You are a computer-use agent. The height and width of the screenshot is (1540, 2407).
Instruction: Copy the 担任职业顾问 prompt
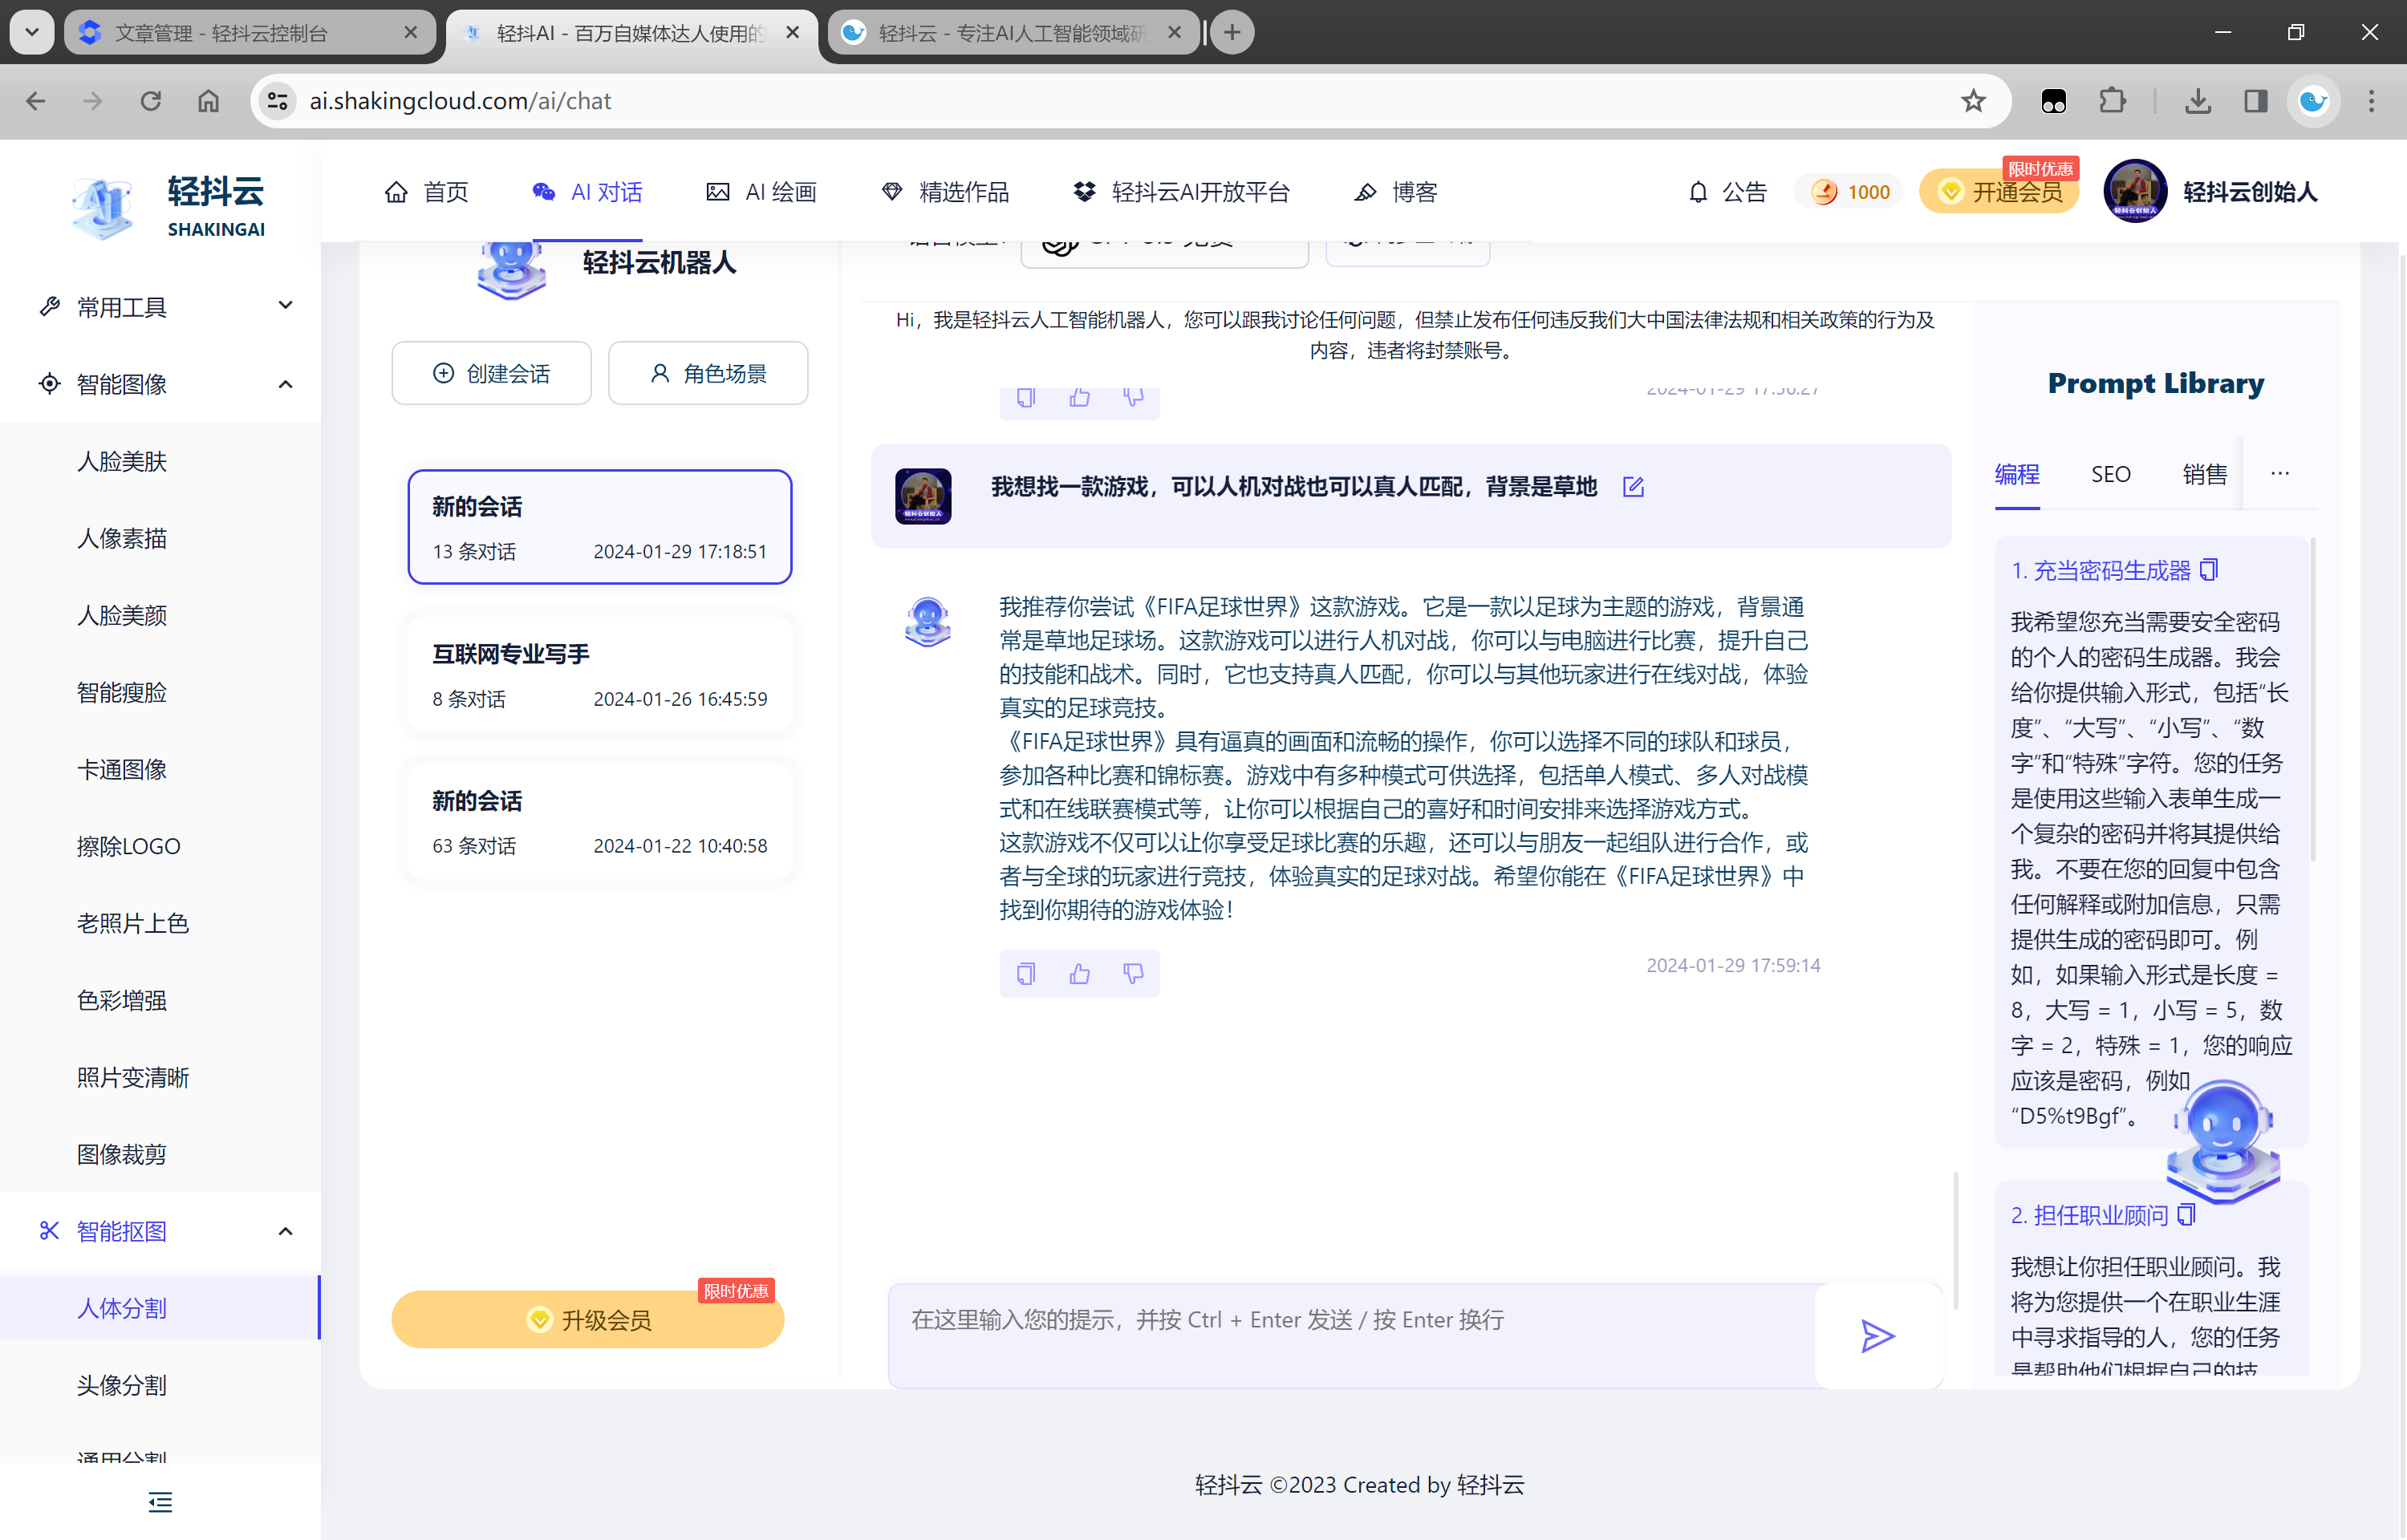[2186, 1215]
